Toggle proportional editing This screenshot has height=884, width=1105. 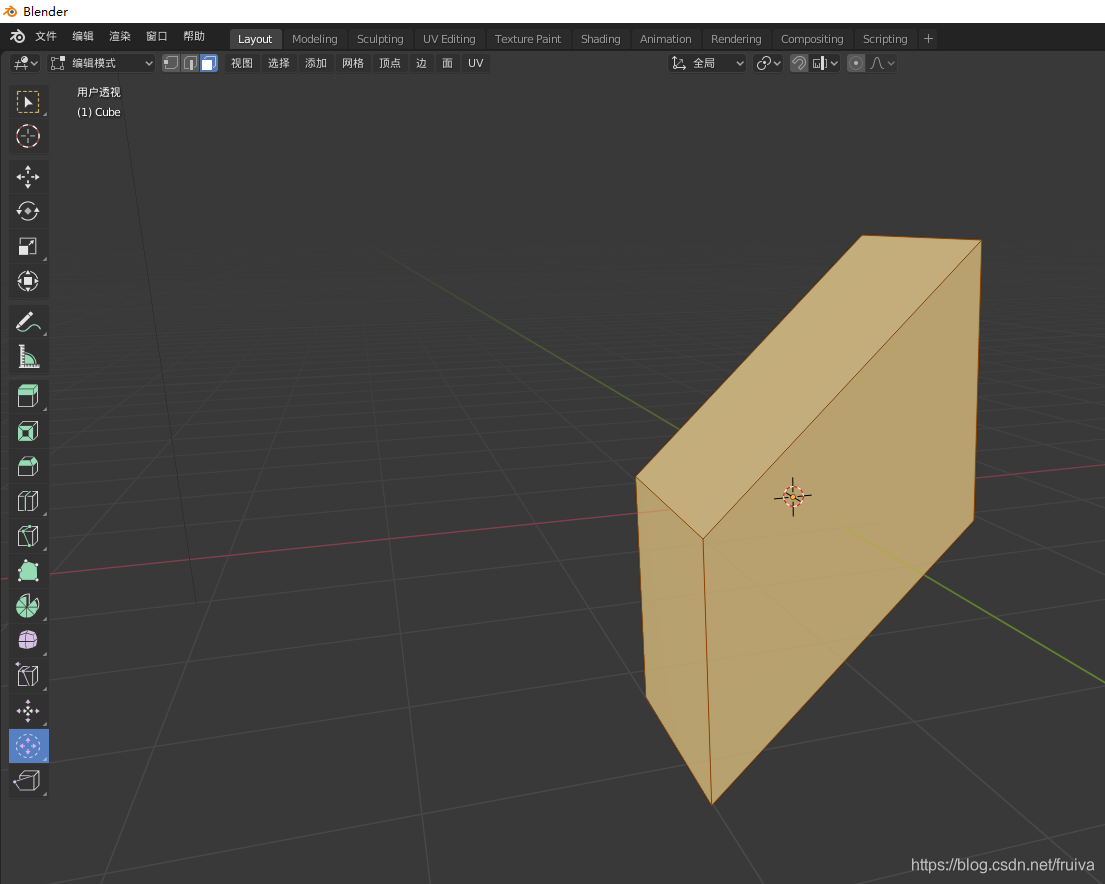(856, 63)
